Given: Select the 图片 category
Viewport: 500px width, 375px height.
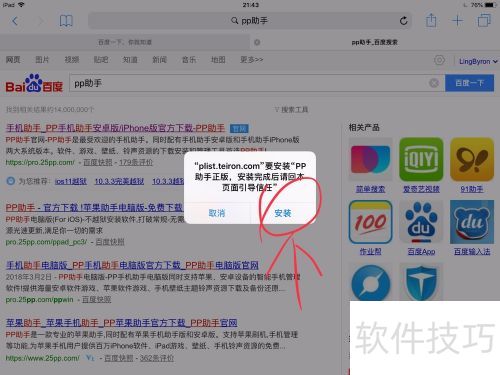Looking at the screenshot, I should (x=42, y=60).
